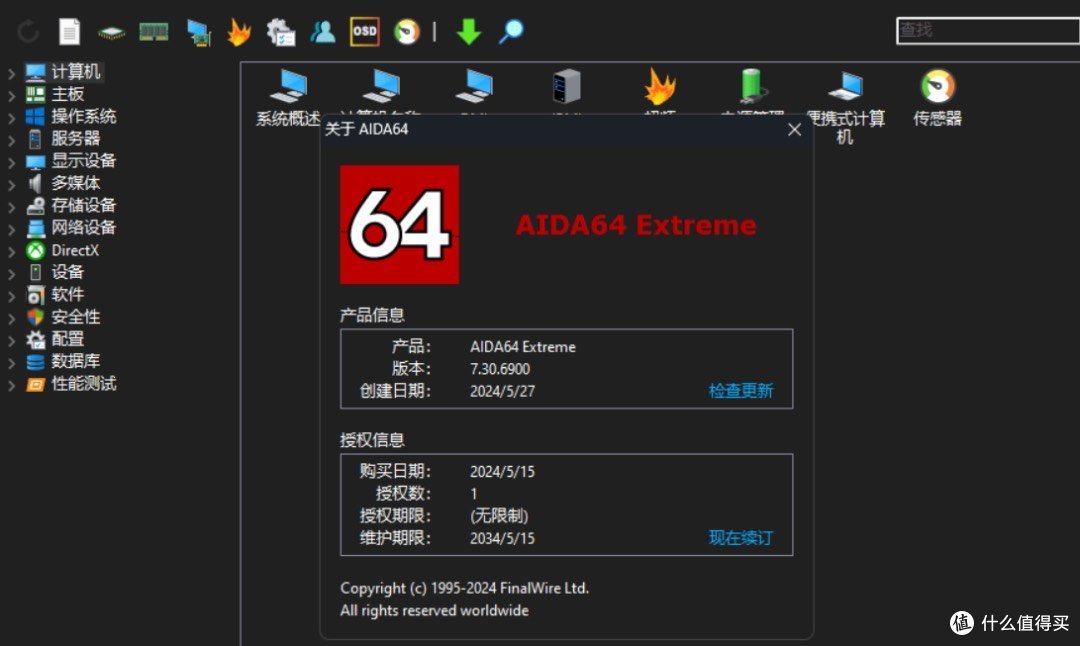Open the sensor gauge toolbar icon
Image resolution: width=1080 pixels, height=646 pixels.
pos(406,32)
